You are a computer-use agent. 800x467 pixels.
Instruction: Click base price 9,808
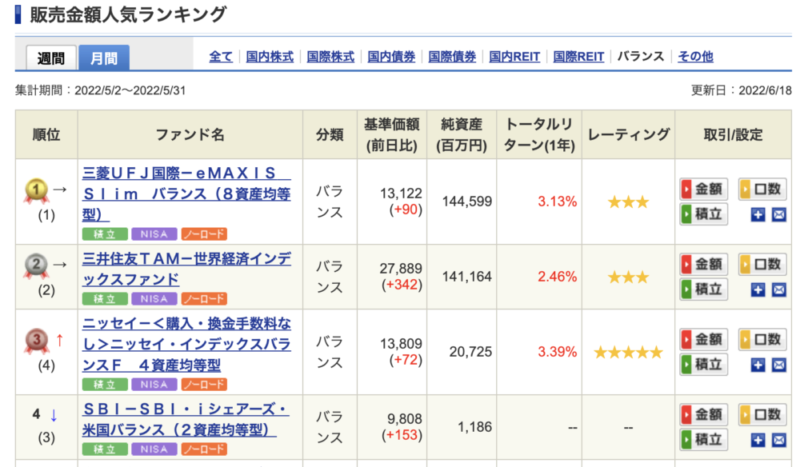click(404, 419)
